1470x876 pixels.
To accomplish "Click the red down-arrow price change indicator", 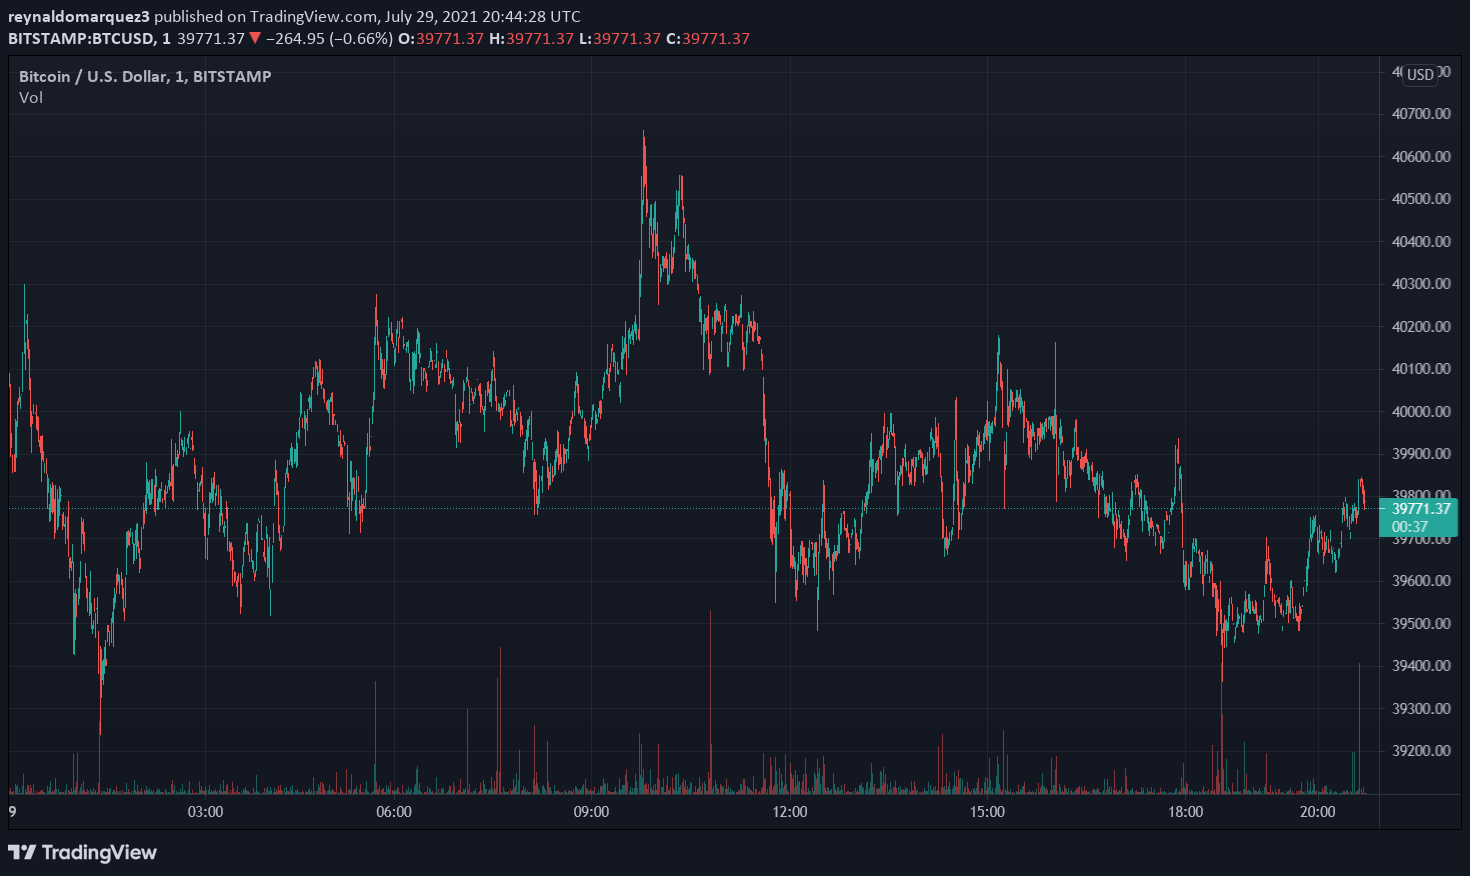I will tap(255, 38).
